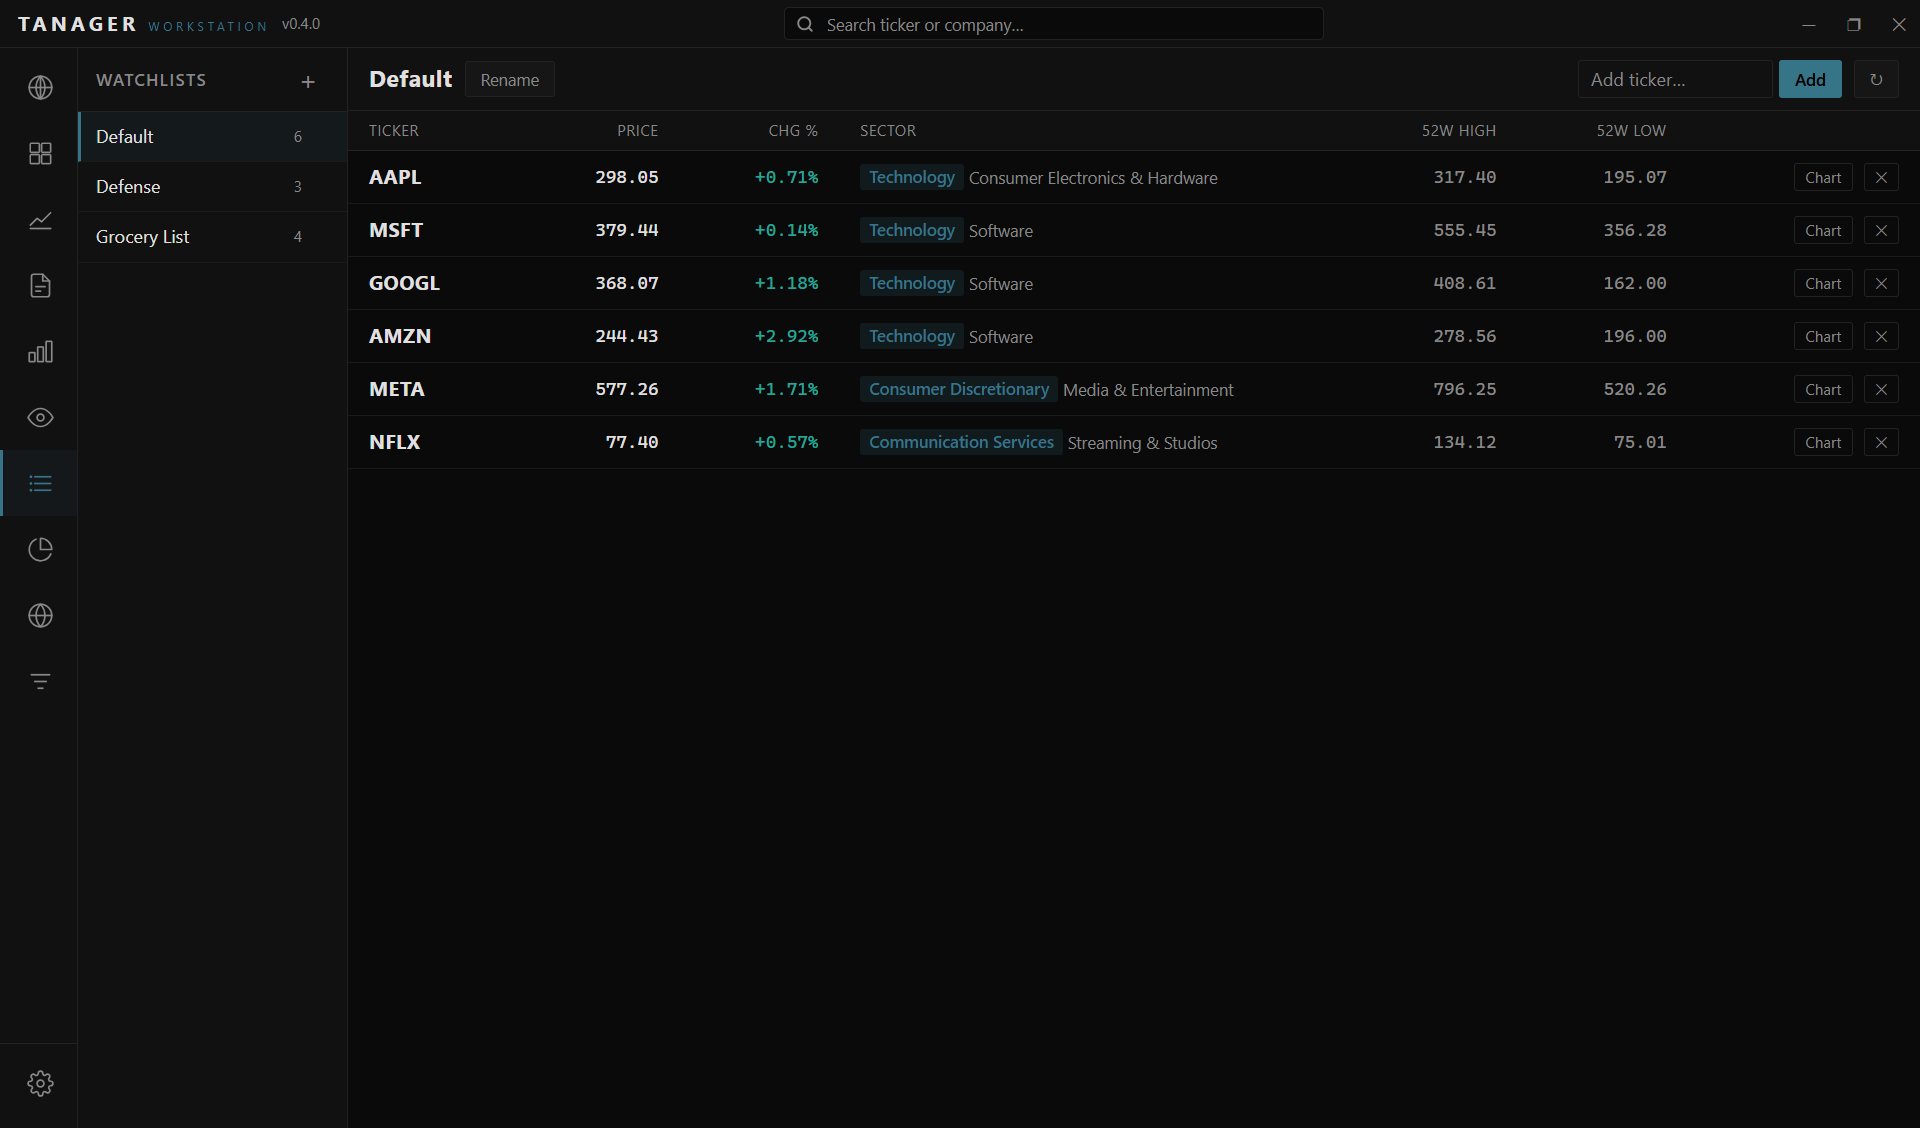Remove MSFT from the watchlist
Viewport: 1920px width, 1128px height.
(1881, 230)
